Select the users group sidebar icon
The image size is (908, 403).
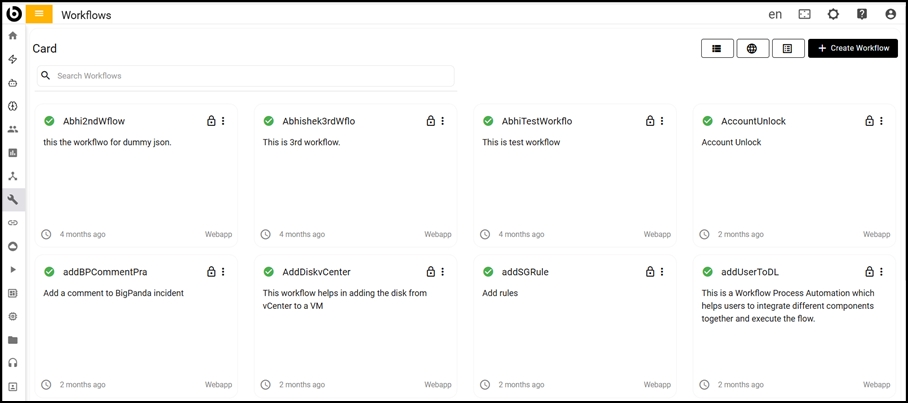click(x=13, y=129)
